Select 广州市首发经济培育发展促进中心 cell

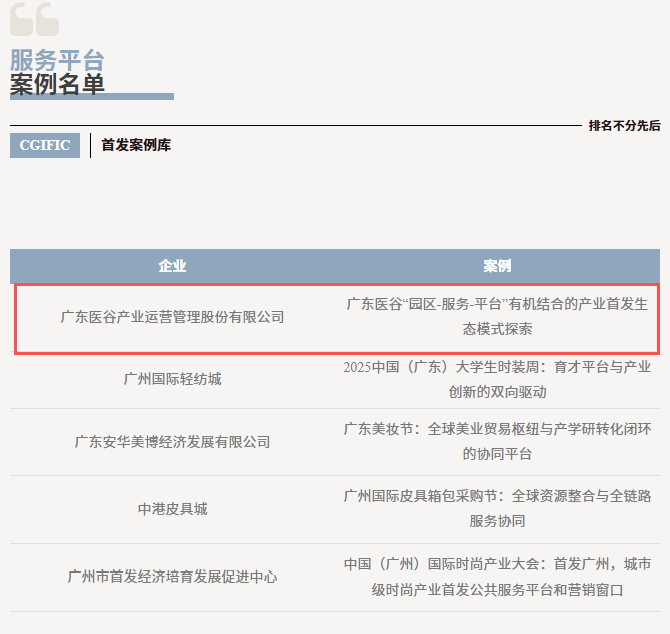coord(173,577)
